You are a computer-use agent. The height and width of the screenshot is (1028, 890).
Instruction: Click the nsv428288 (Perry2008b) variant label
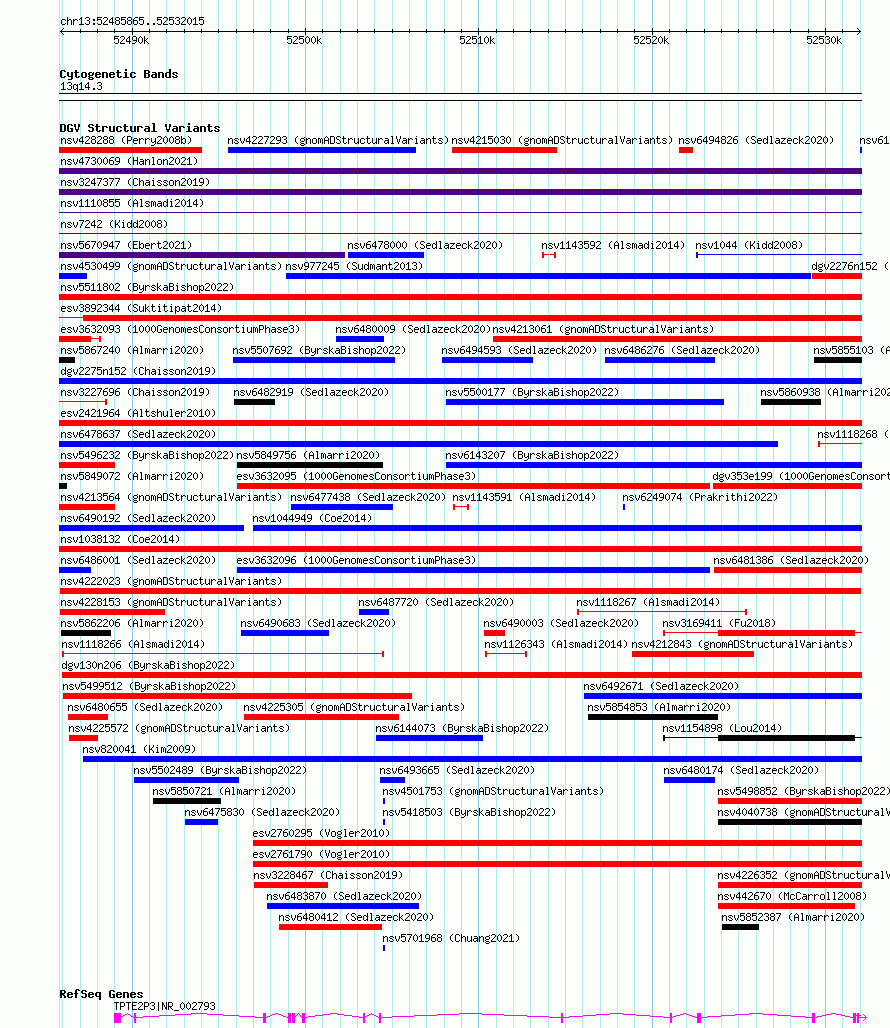pyautogui.click(x=126, y=140)
